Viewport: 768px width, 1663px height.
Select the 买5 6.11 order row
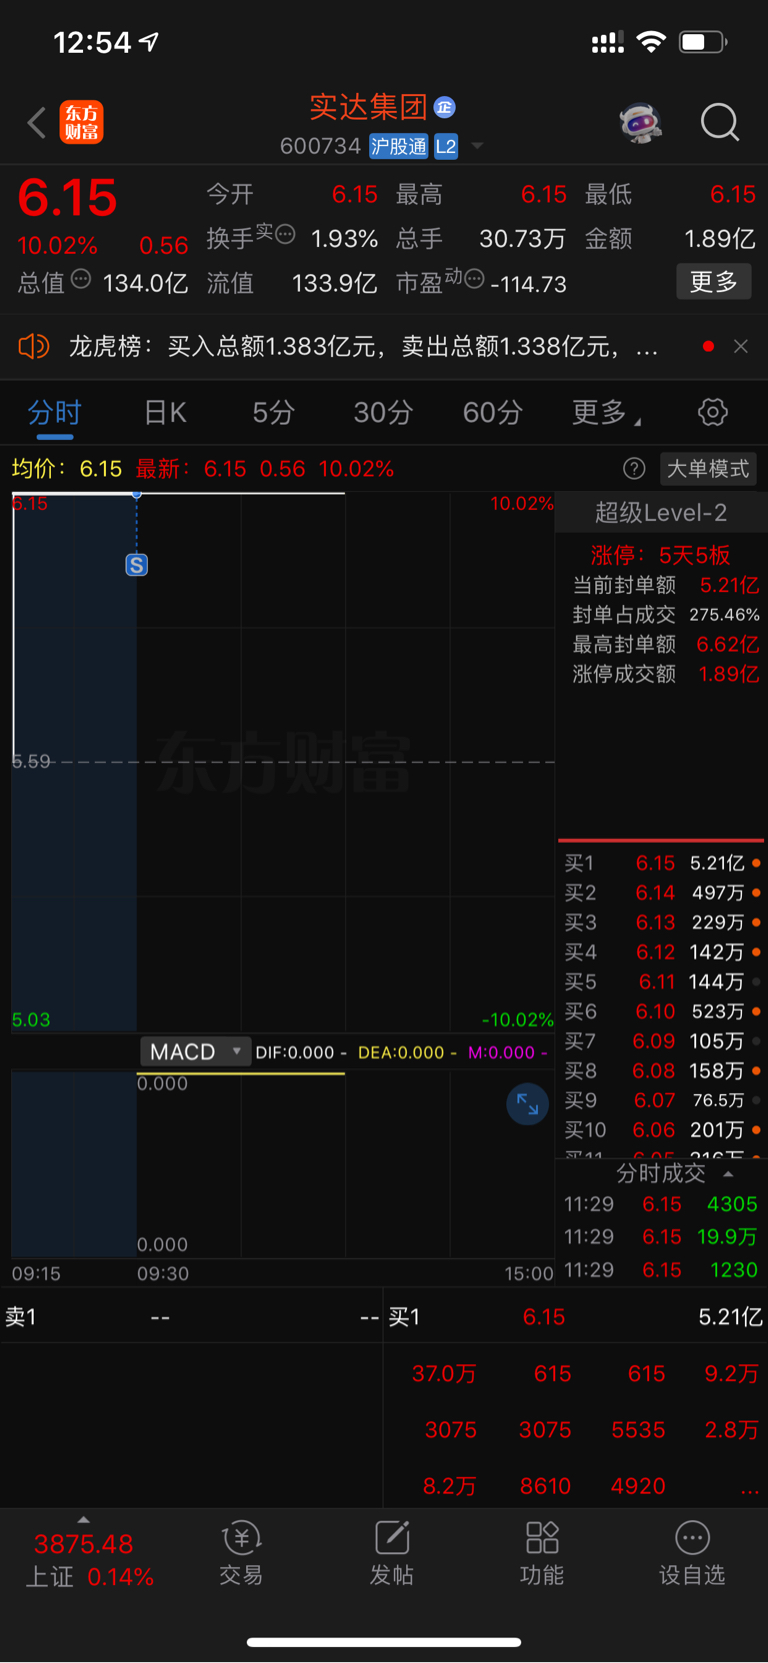coord(661,982)
